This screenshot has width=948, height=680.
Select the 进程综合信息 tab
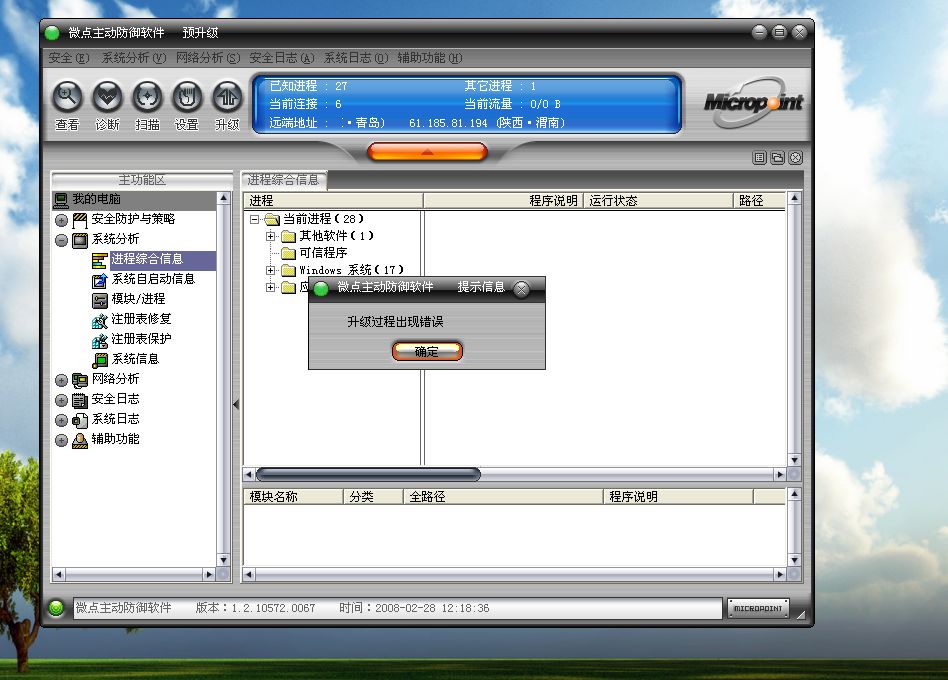[284, 180]
